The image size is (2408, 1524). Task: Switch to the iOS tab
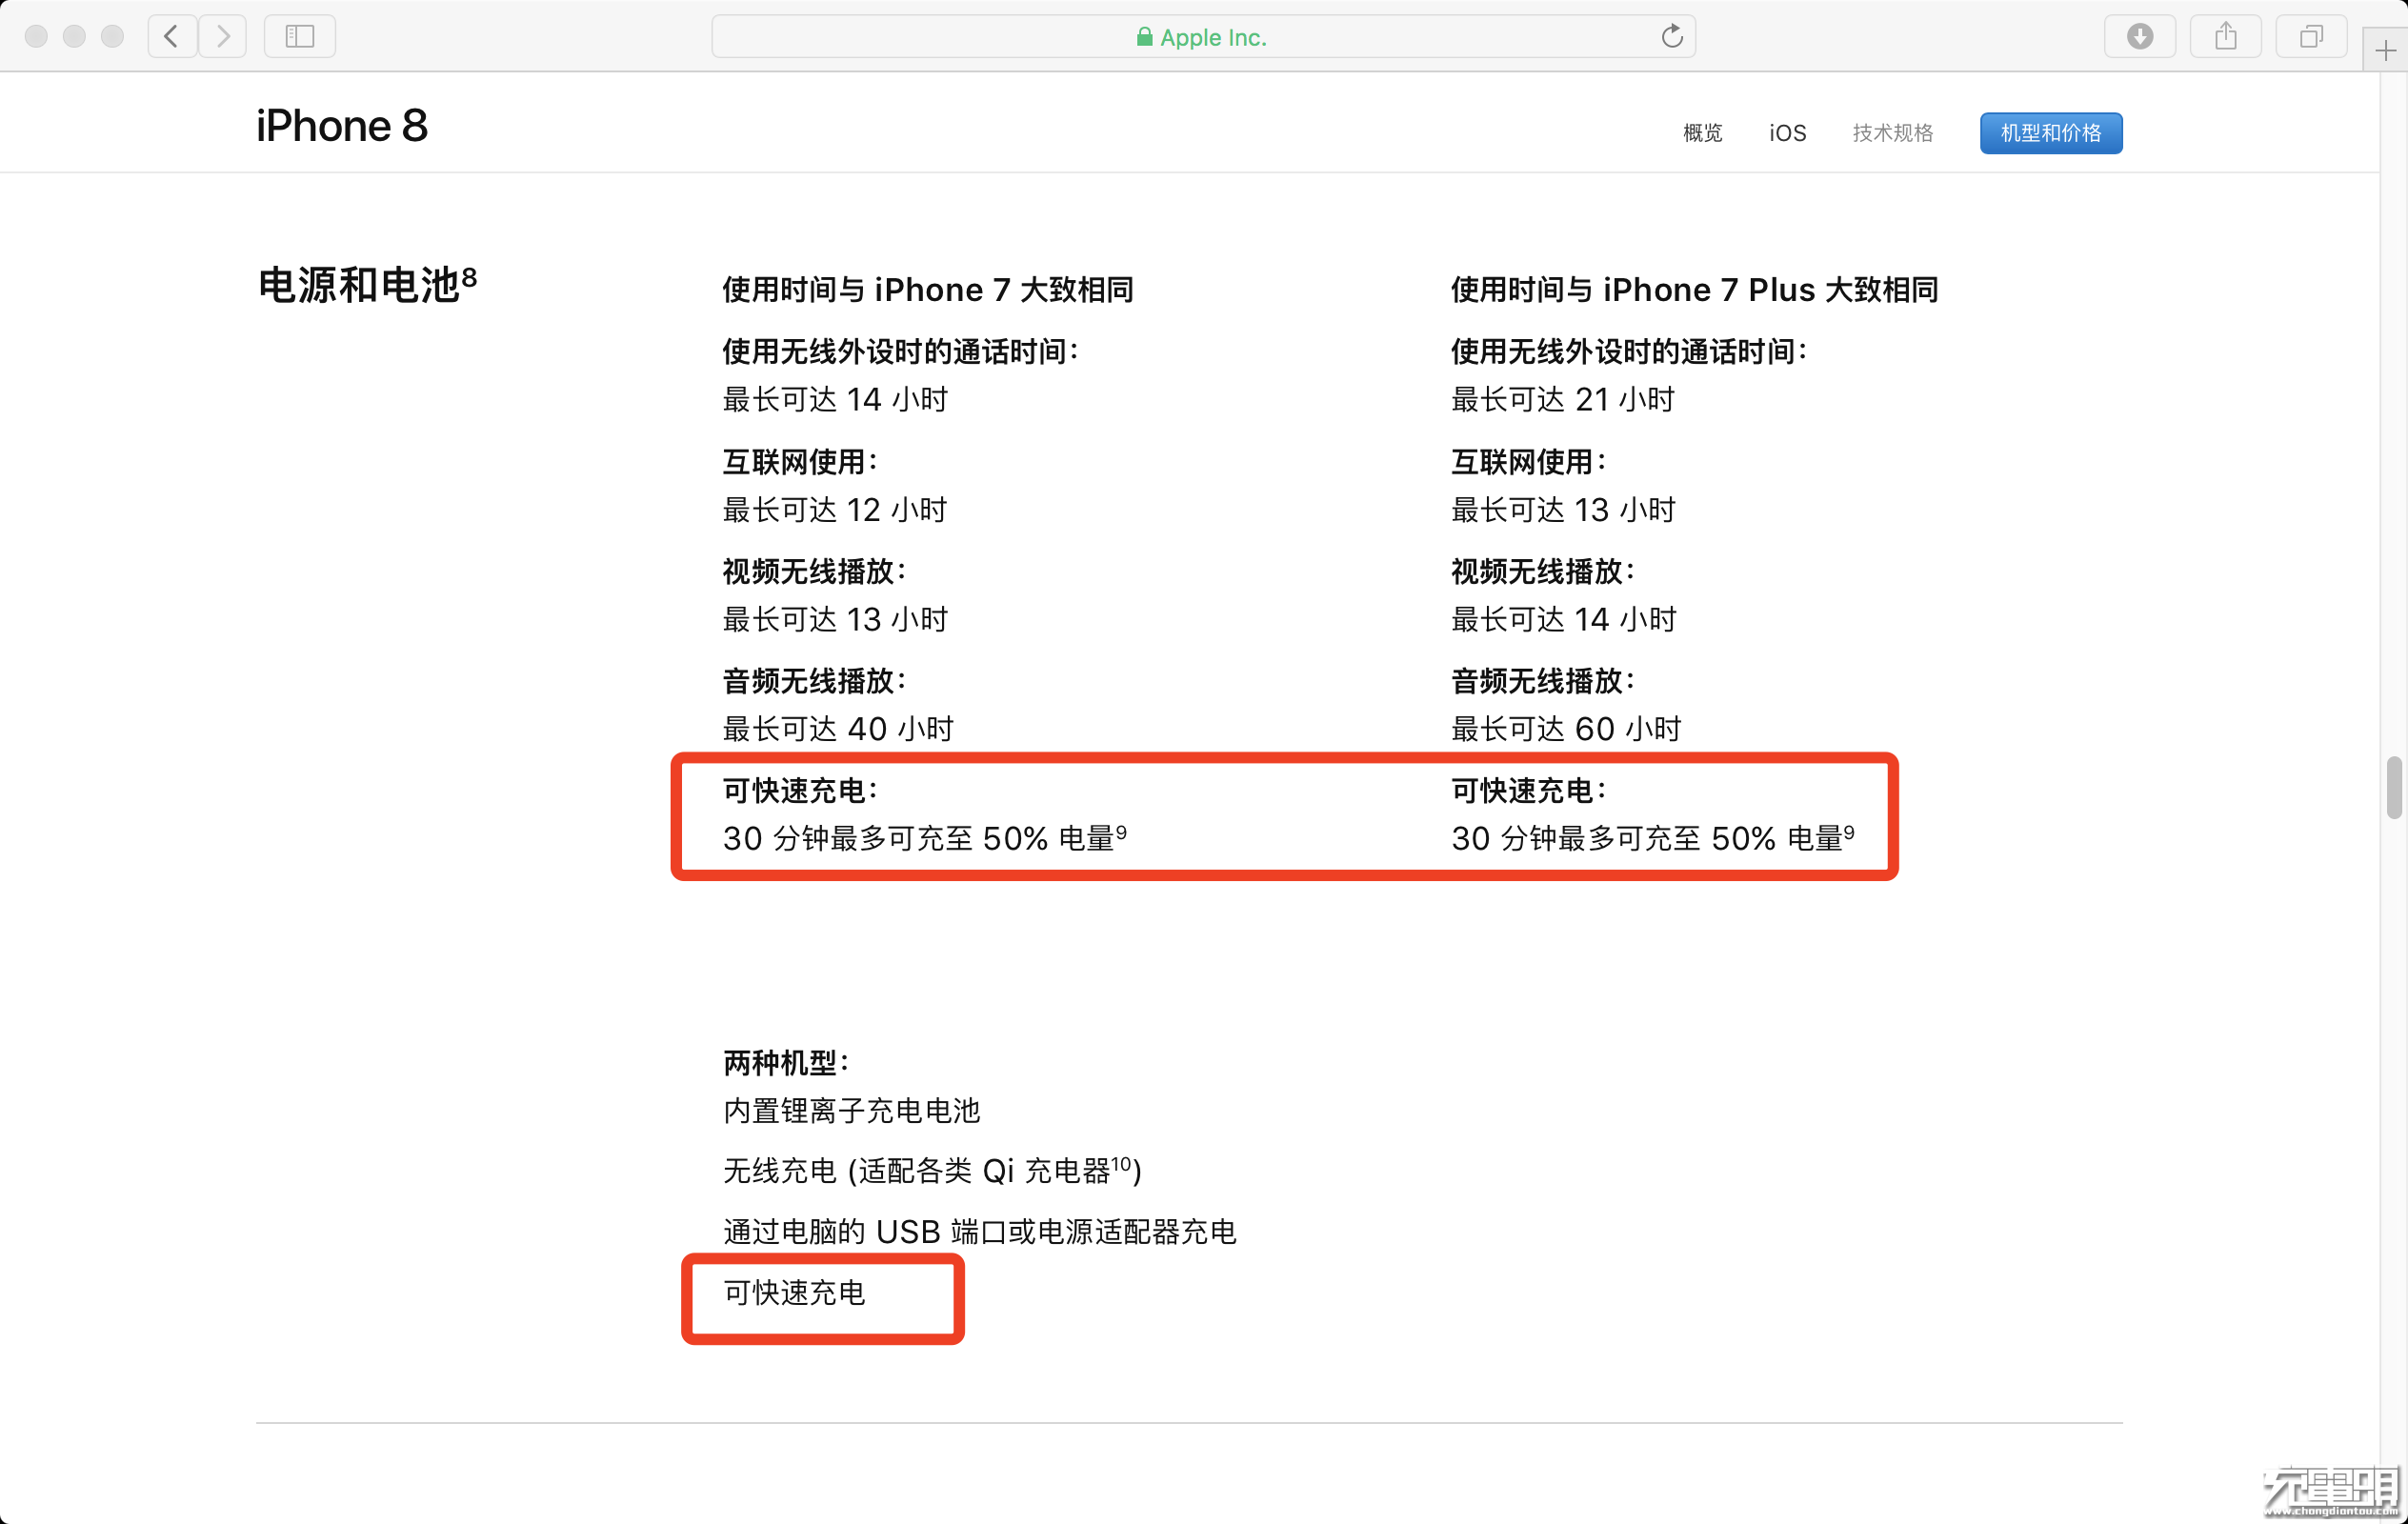(x=1787, y=133)
